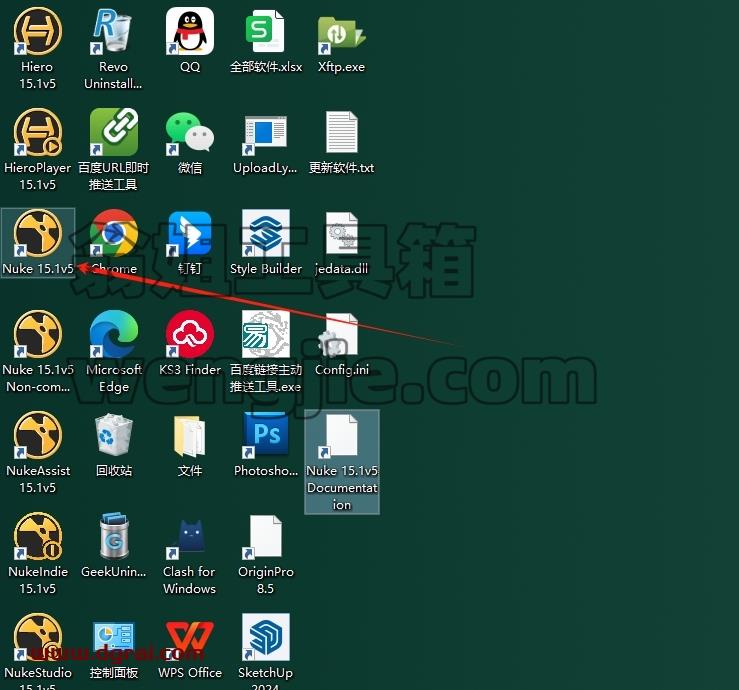Launch the Xftp.exe shortcut
Viewport: 739px width, 690px height.
[x=342, y=31]
